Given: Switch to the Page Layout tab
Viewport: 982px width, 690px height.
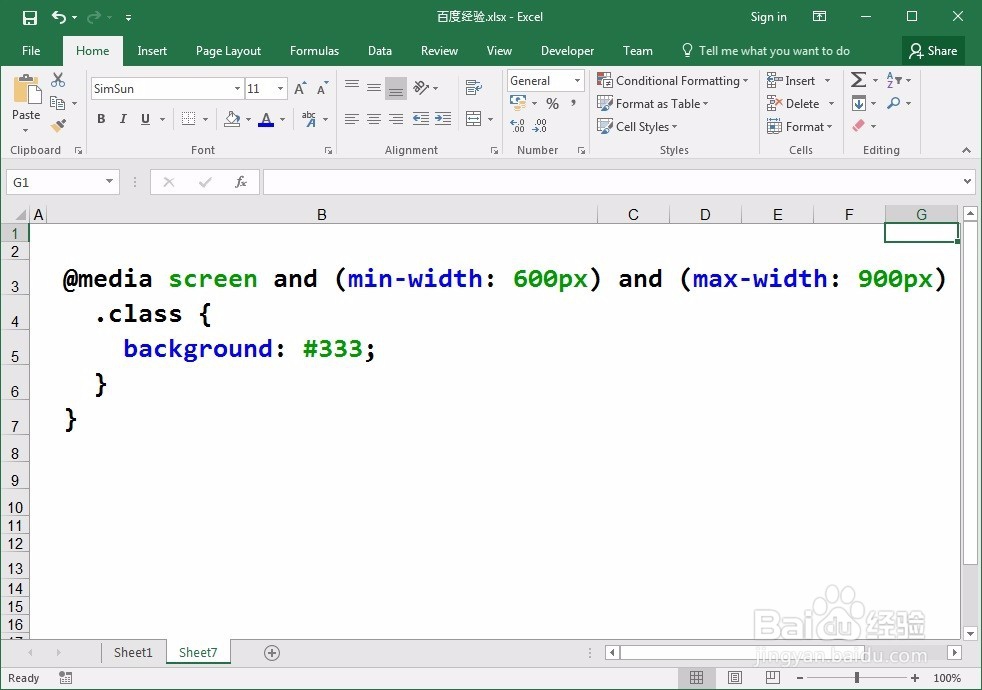Looking at the screenshot, I should (228, 51).
